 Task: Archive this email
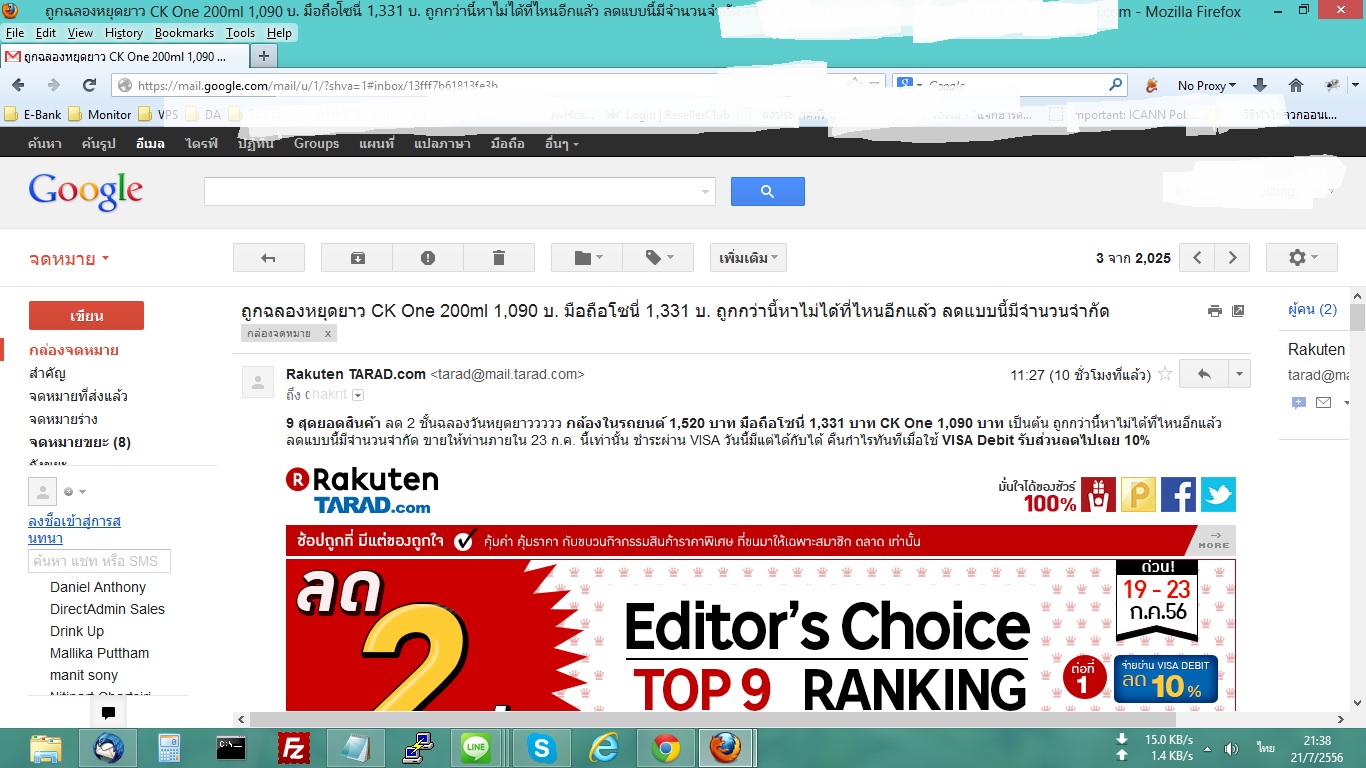coord(357,258)
